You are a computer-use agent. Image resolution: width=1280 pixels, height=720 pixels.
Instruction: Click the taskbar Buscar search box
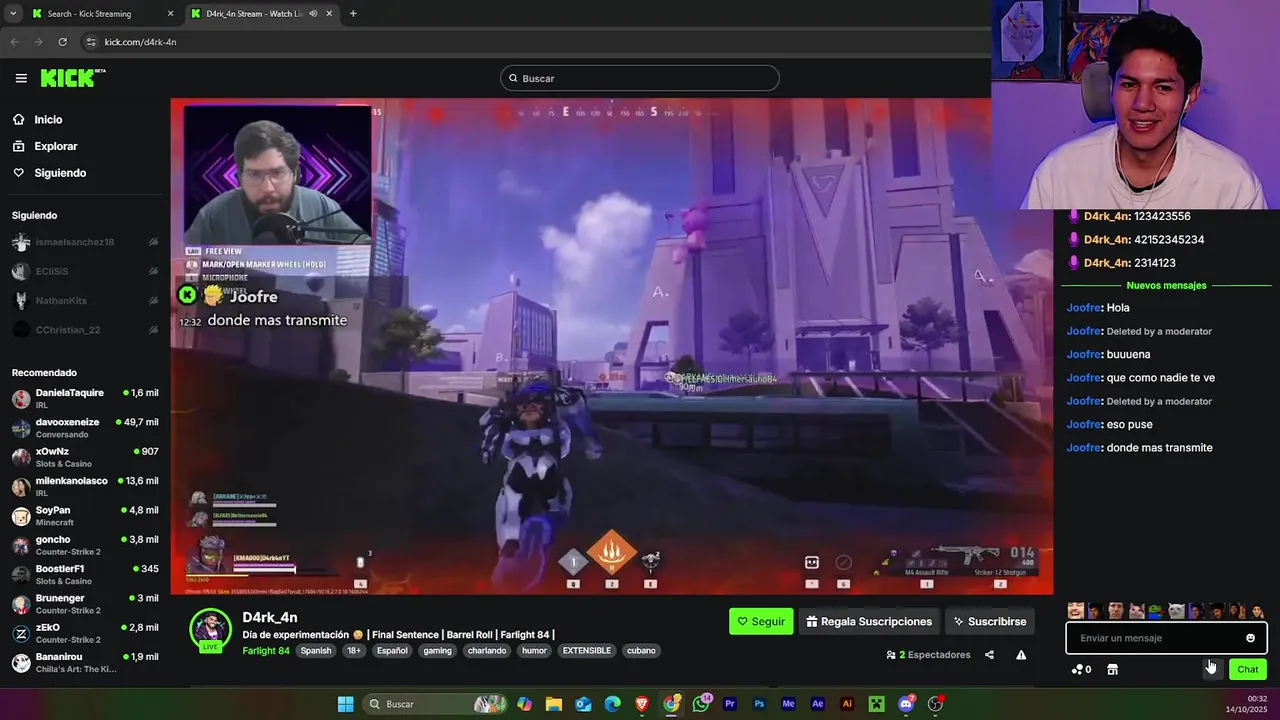(x=434, y=704)
